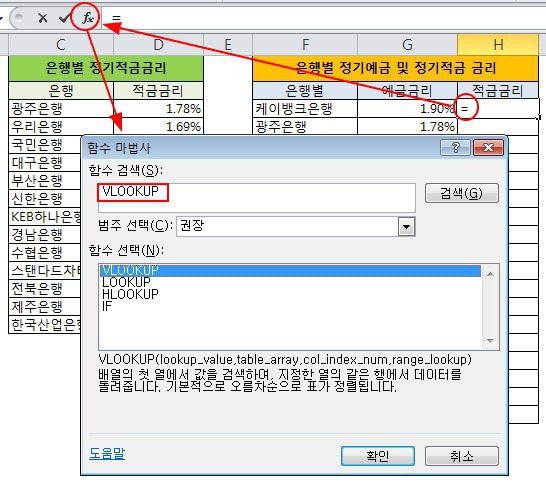Click the 확인 button
The image size is (546, 486).
click(x=378, y=456)
